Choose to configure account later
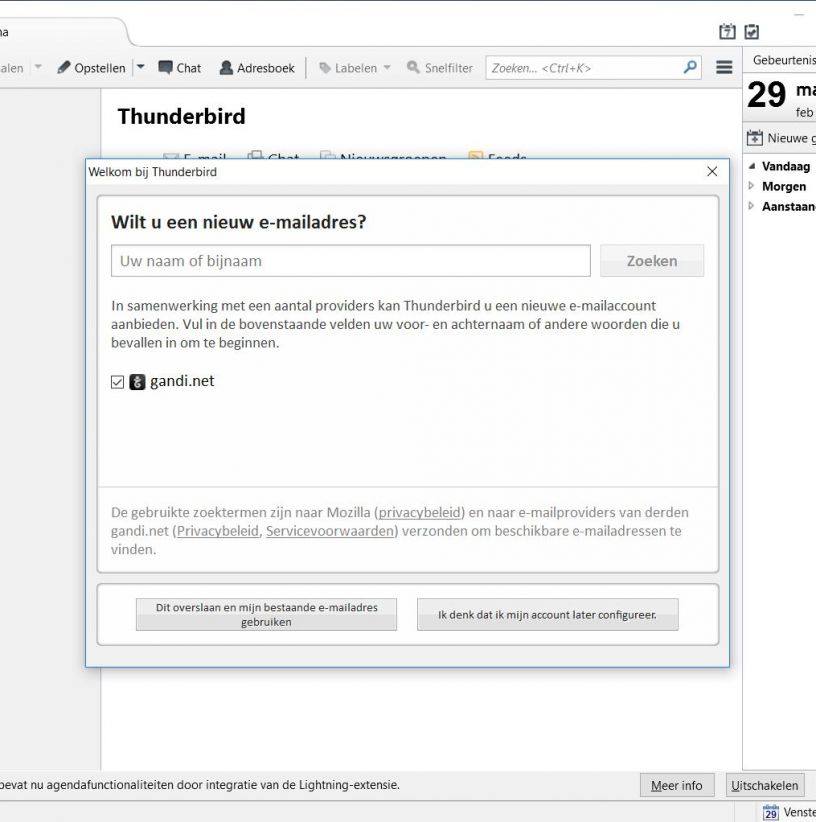This screenshot has height=822, width=816. 548,614
